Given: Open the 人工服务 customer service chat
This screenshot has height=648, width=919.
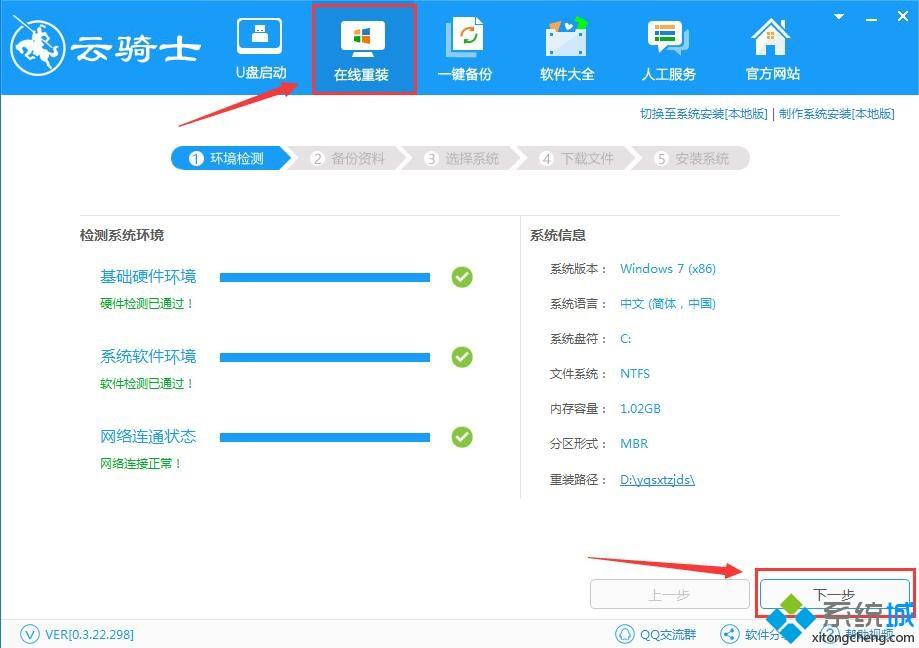Looking at the screenshot, I should 669,48.
